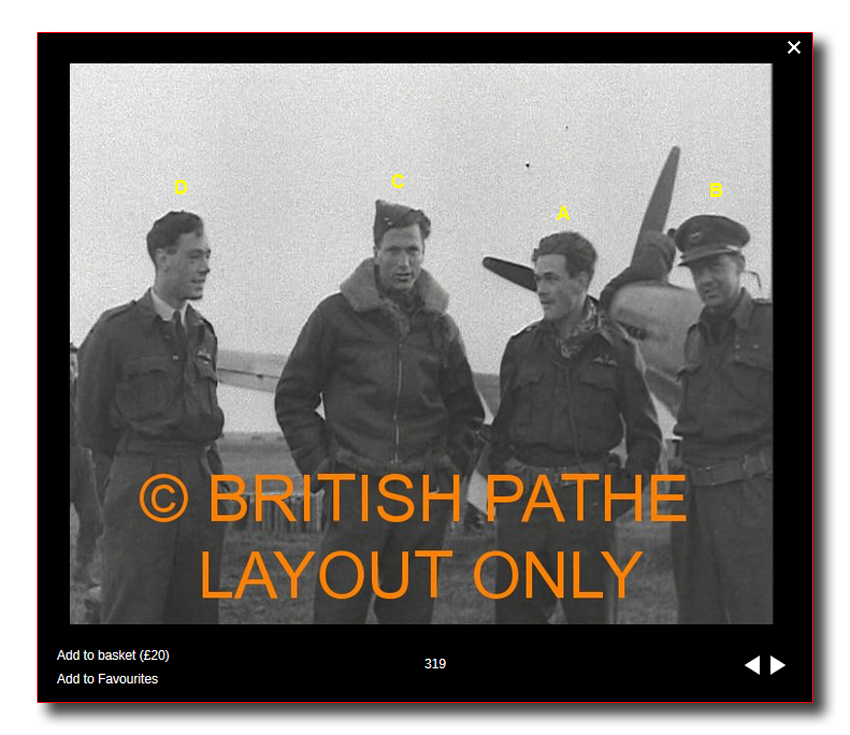Click the airmen photograph still
Viewport: 850px width, 735px height.
[x=421, y=344]
